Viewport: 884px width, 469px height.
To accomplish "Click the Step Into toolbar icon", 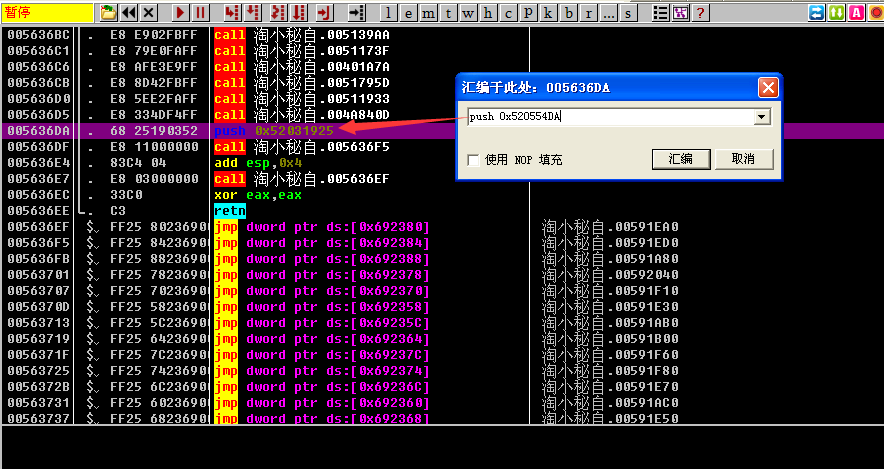I will coord(231,12).
